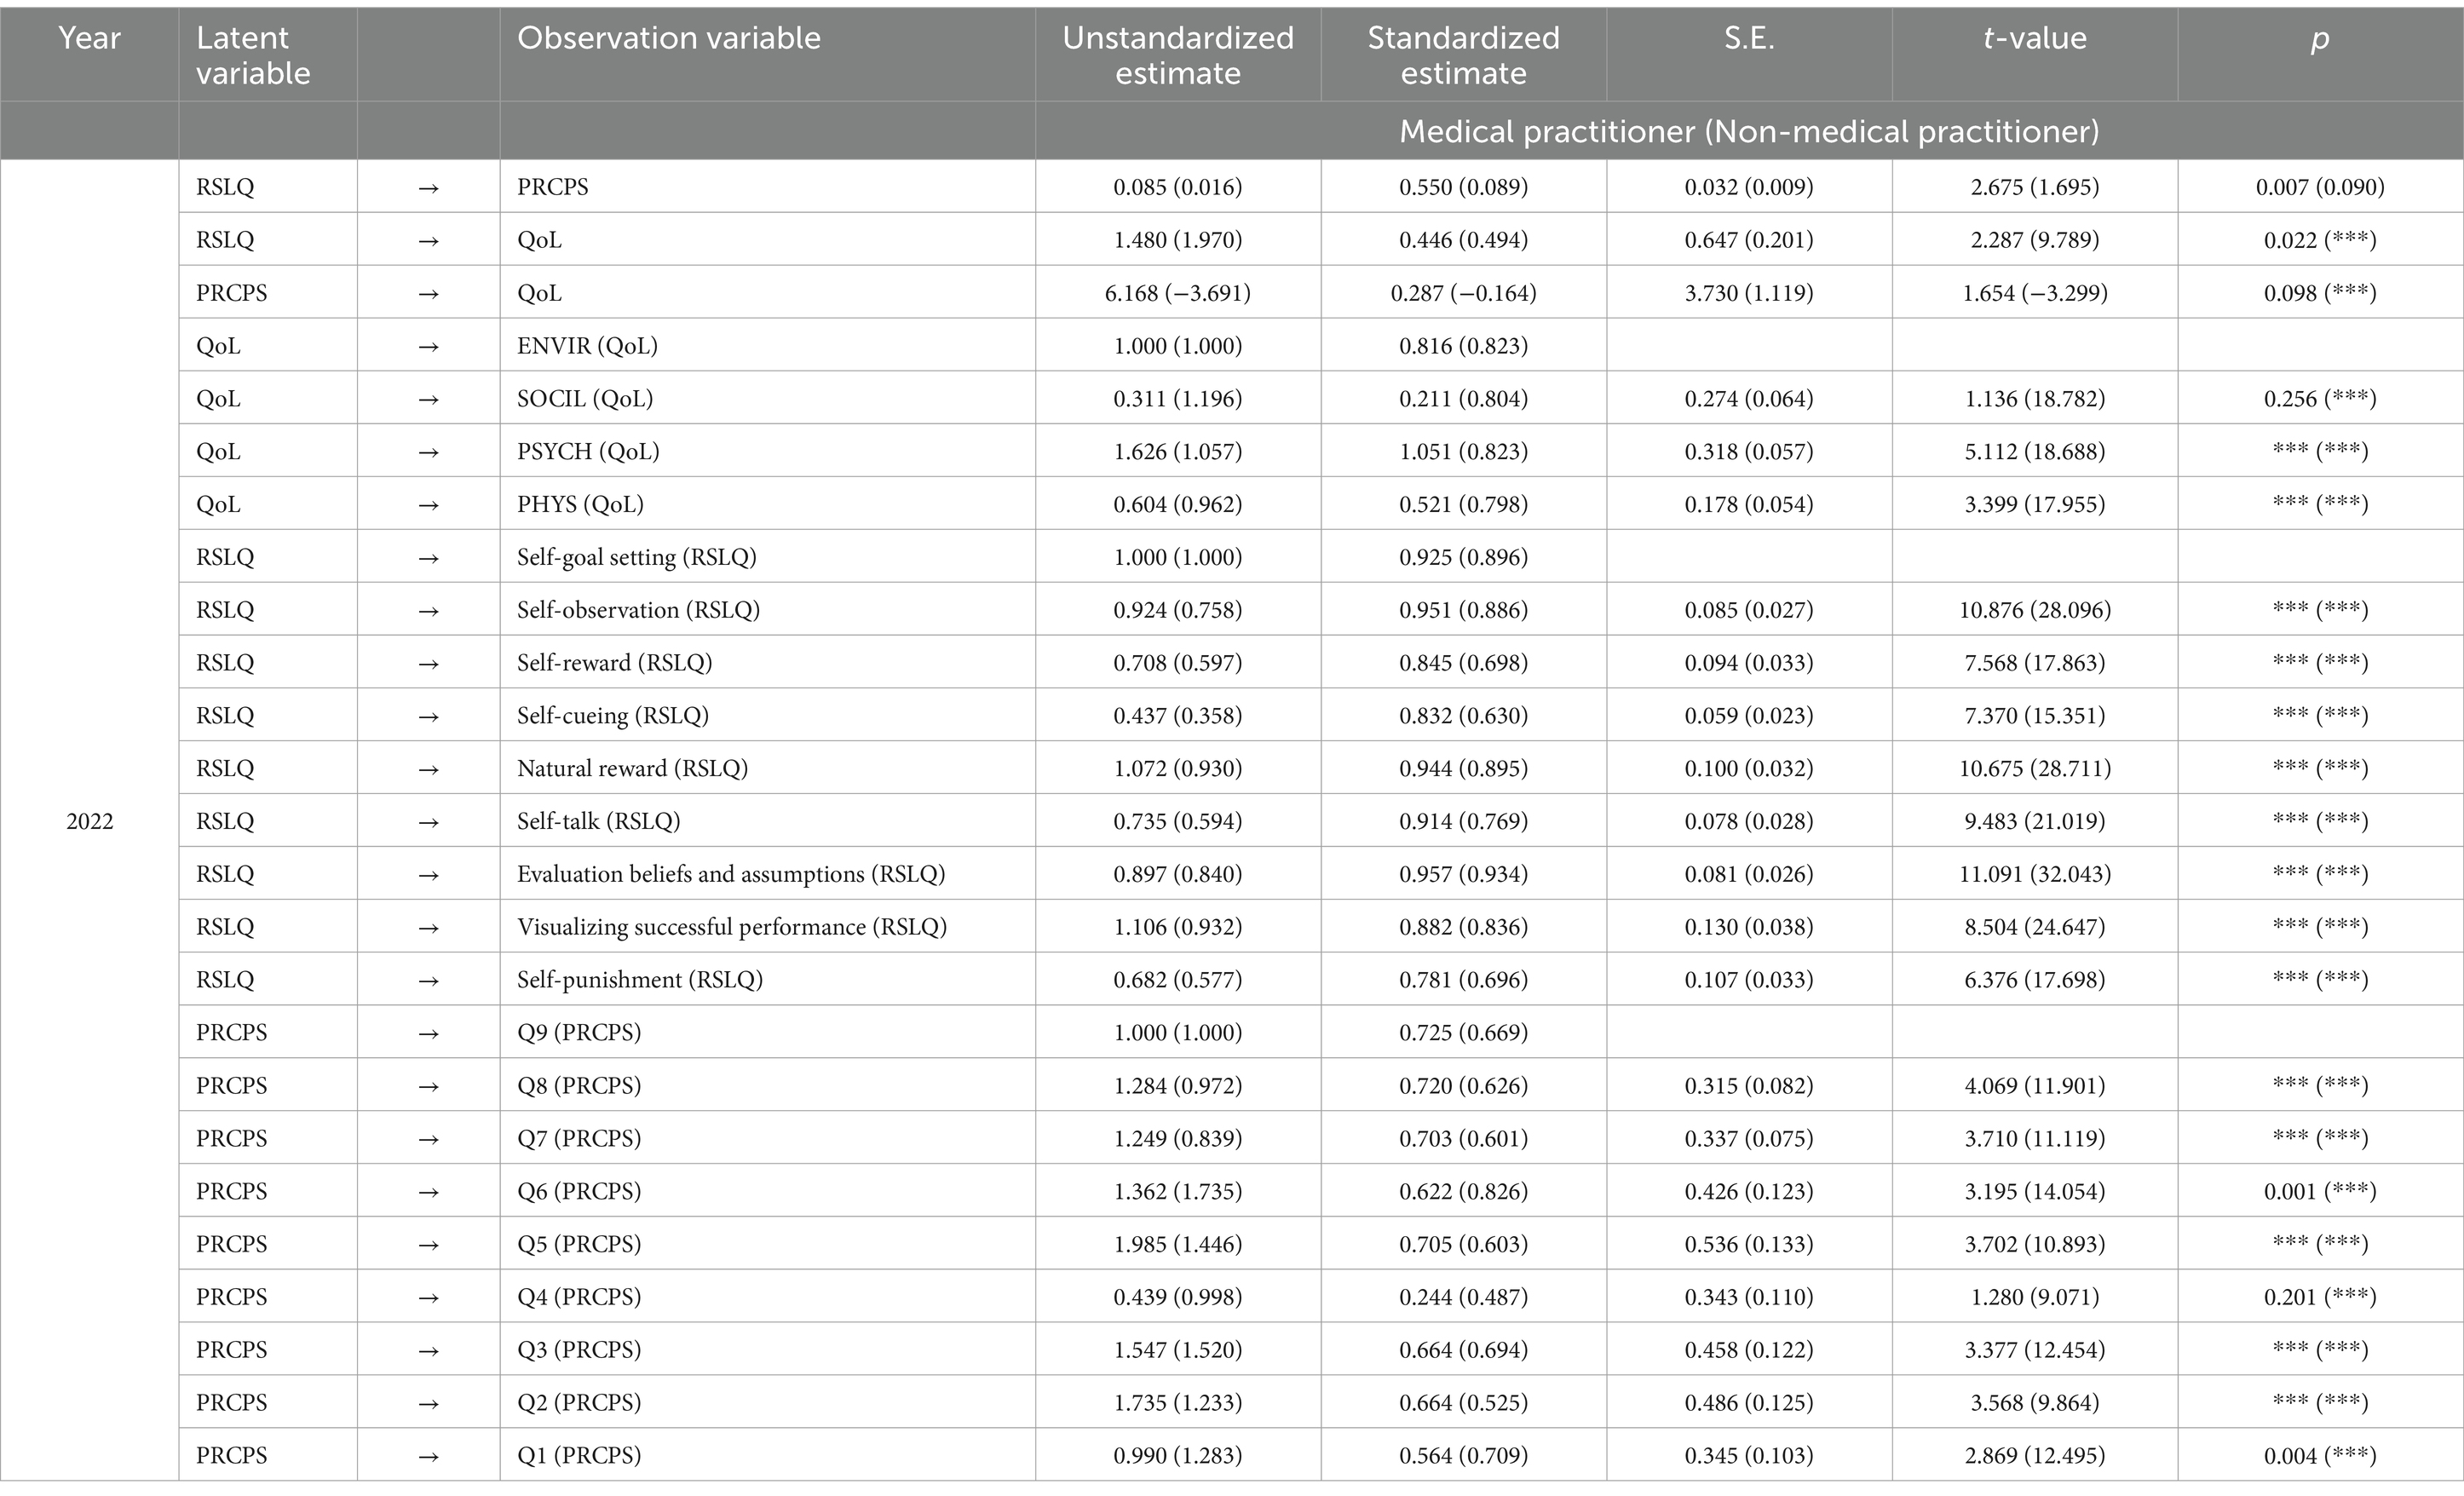The image size is (2464, 1496).
Task: Click the value '1.985 (1.446)'
Action: tap(1178, 1244)
